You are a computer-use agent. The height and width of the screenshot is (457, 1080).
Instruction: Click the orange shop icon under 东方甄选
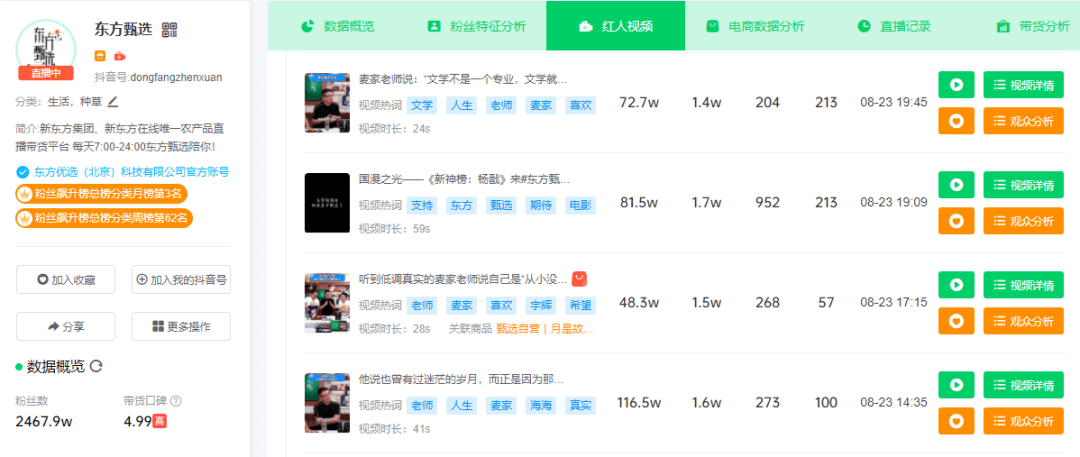point(101,56)
